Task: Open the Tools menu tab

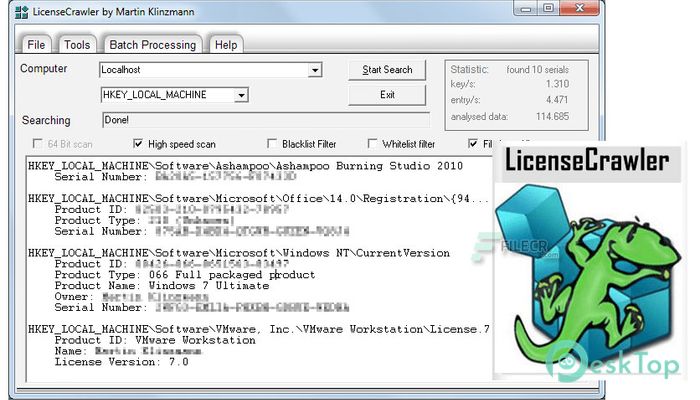Action: click(77, 45)
